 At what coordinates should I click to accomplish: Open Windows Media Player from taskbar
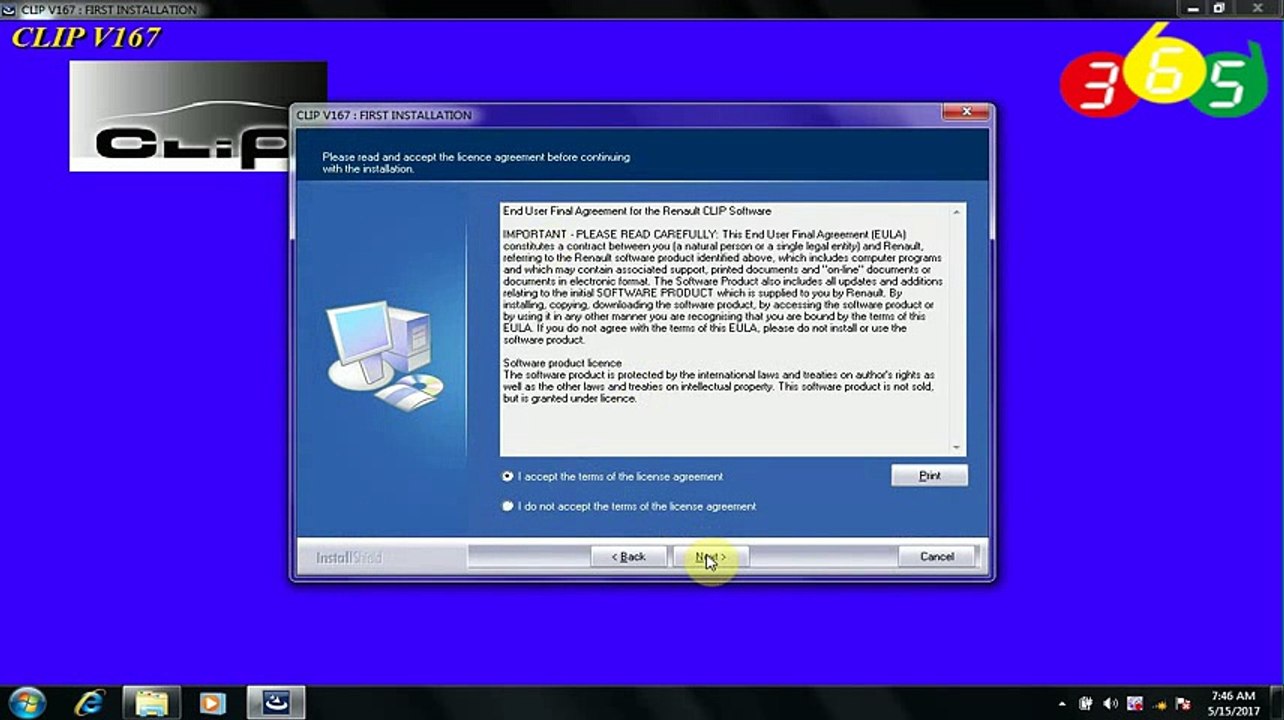(212, 703)
